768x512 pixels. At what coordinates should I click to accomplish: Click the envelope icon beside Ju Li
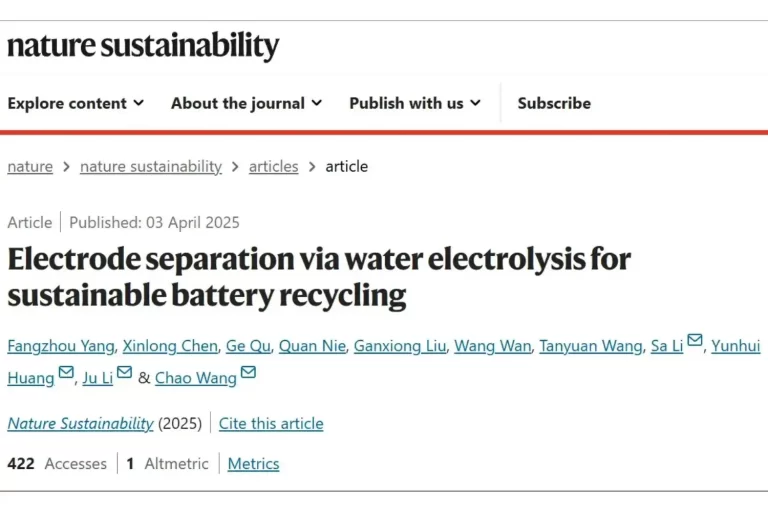click(124, 373)
